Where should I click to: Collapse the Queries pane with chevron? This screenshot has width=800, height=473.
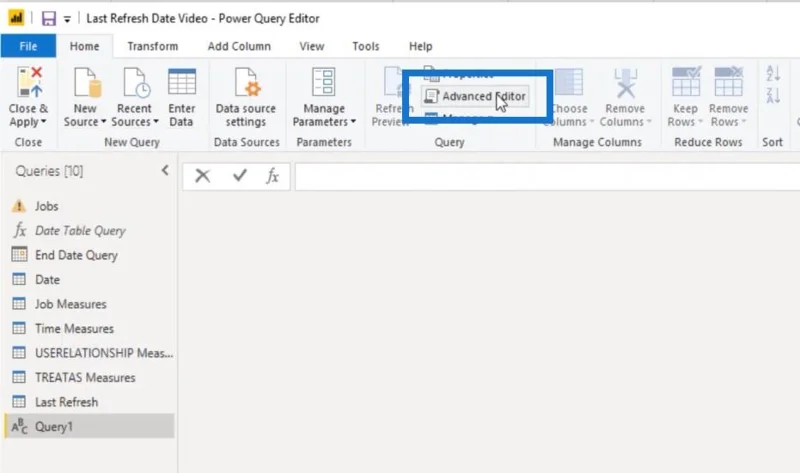(165, 170)
